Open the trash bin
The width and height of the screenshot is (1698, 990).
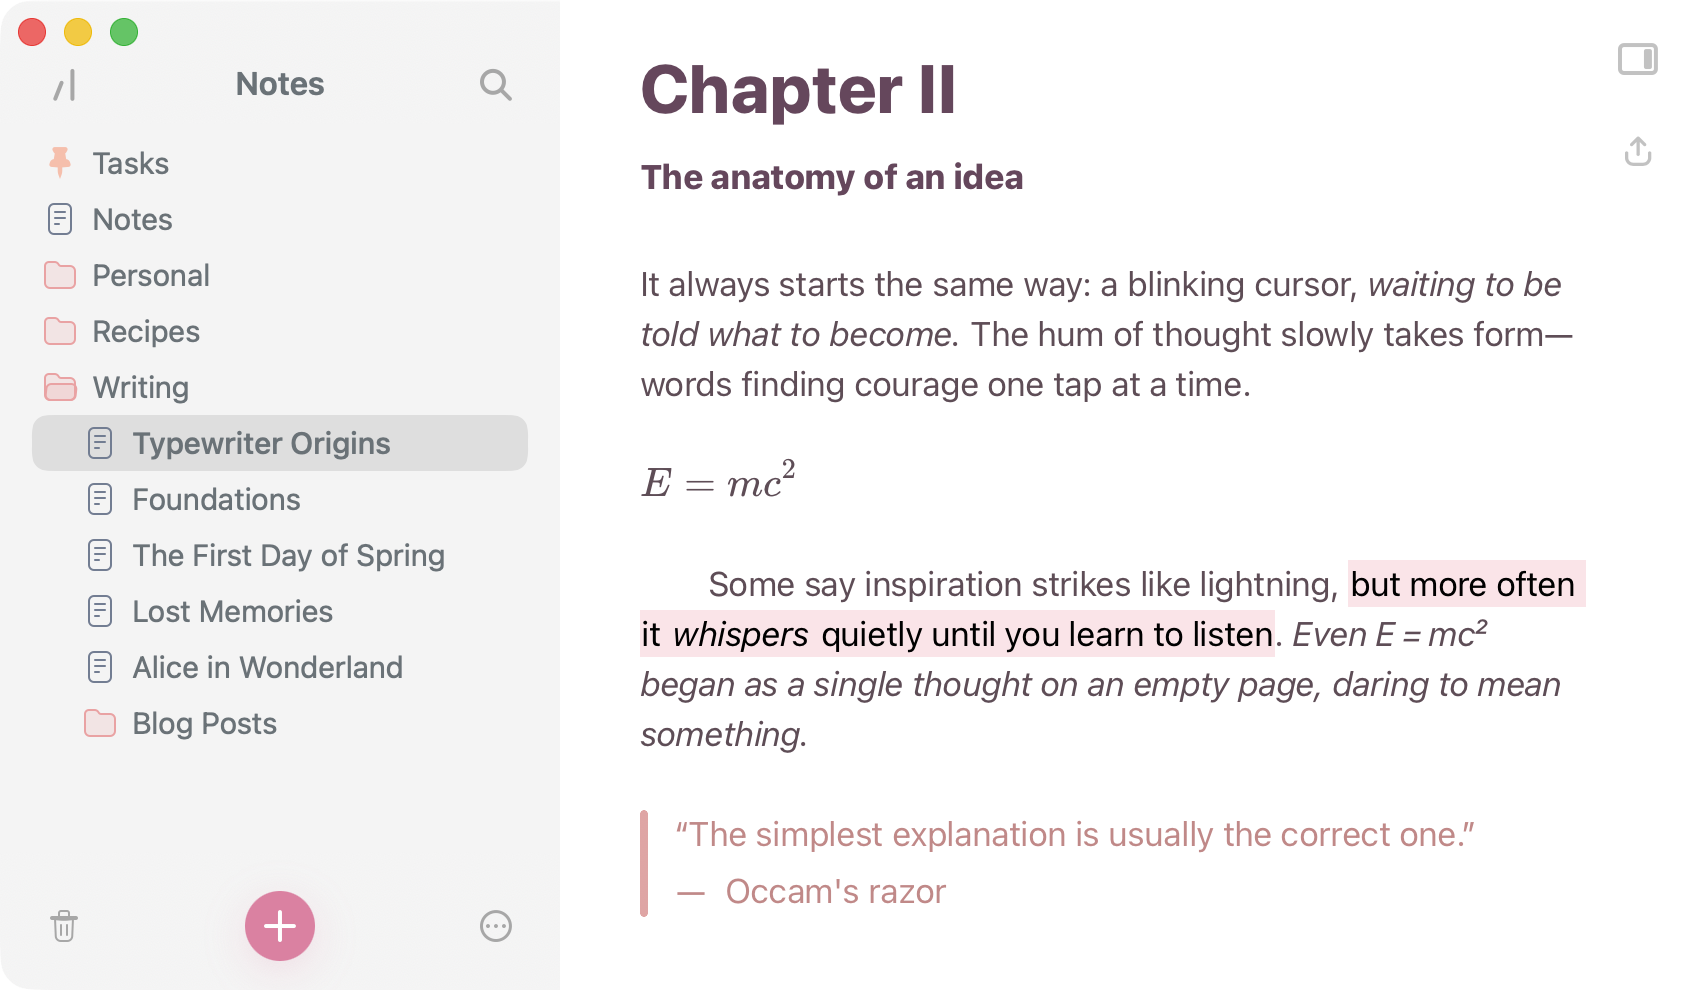tap(64, 926)
